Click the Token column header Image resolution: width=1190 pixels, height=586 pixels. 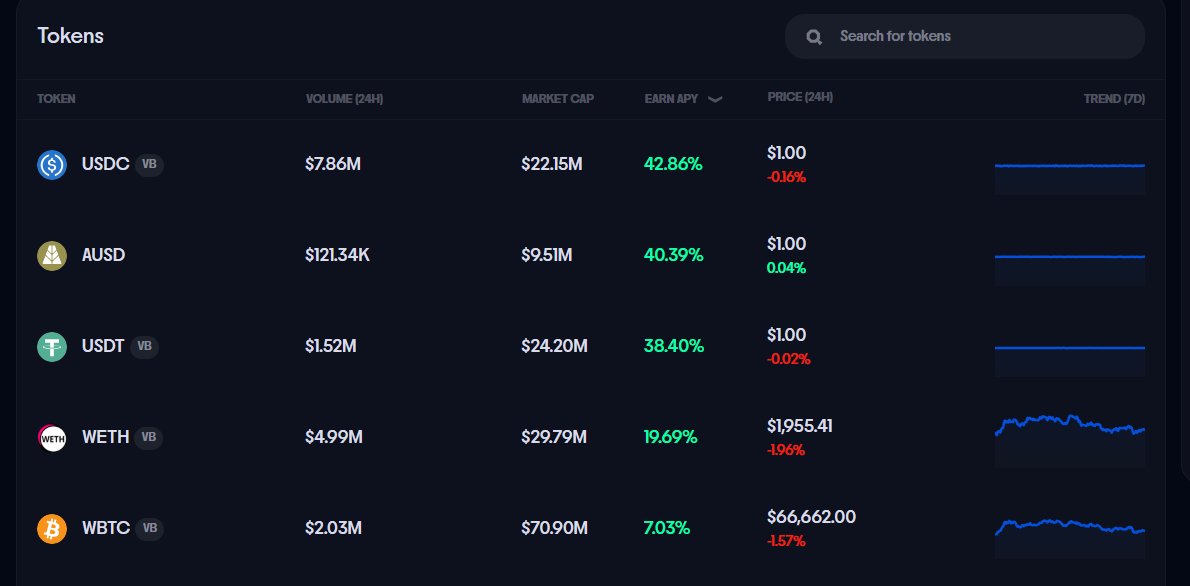point(56,99)
